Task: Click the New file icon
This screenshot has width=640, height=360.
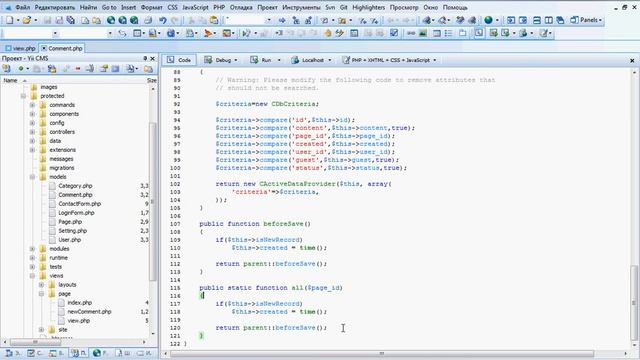Action: [9, 20]
